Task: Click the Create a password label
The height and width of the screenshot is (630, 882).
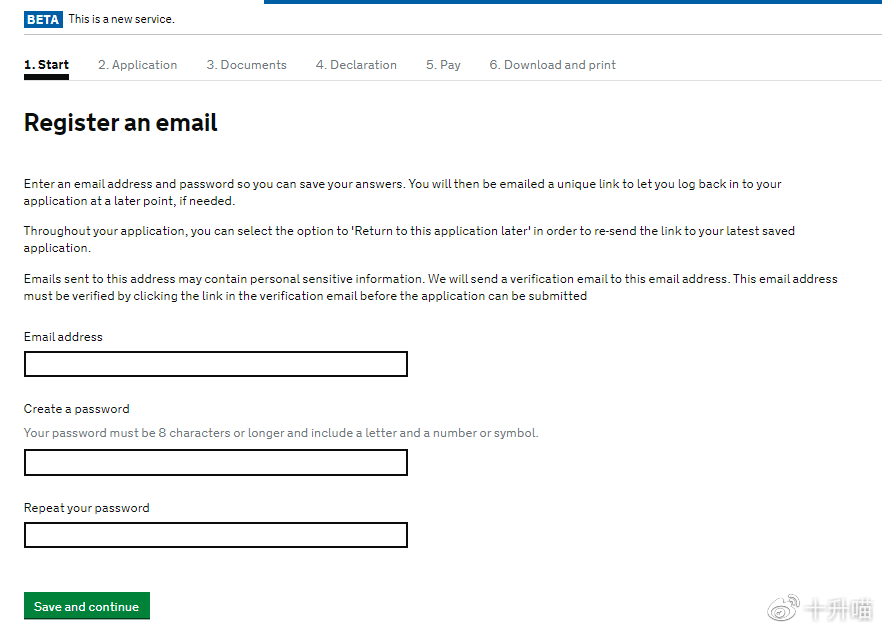Action: click(76, 409)
